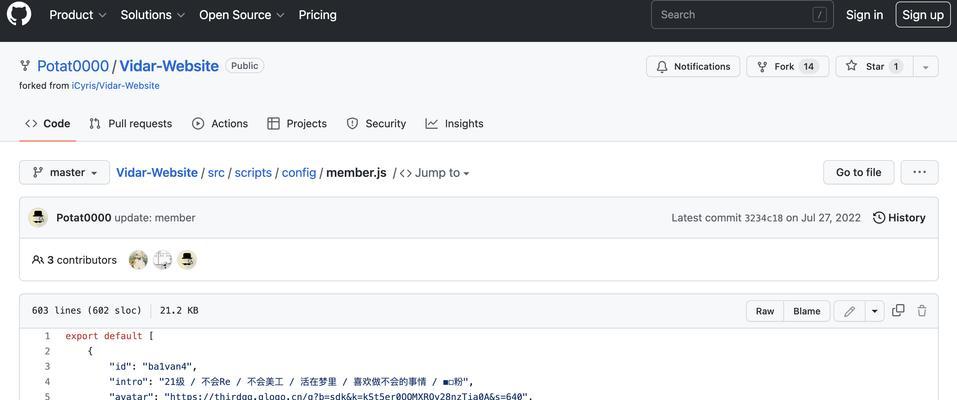Screen dimensions: 957x400
Task: Star the repository
Action: click(874, 67)
